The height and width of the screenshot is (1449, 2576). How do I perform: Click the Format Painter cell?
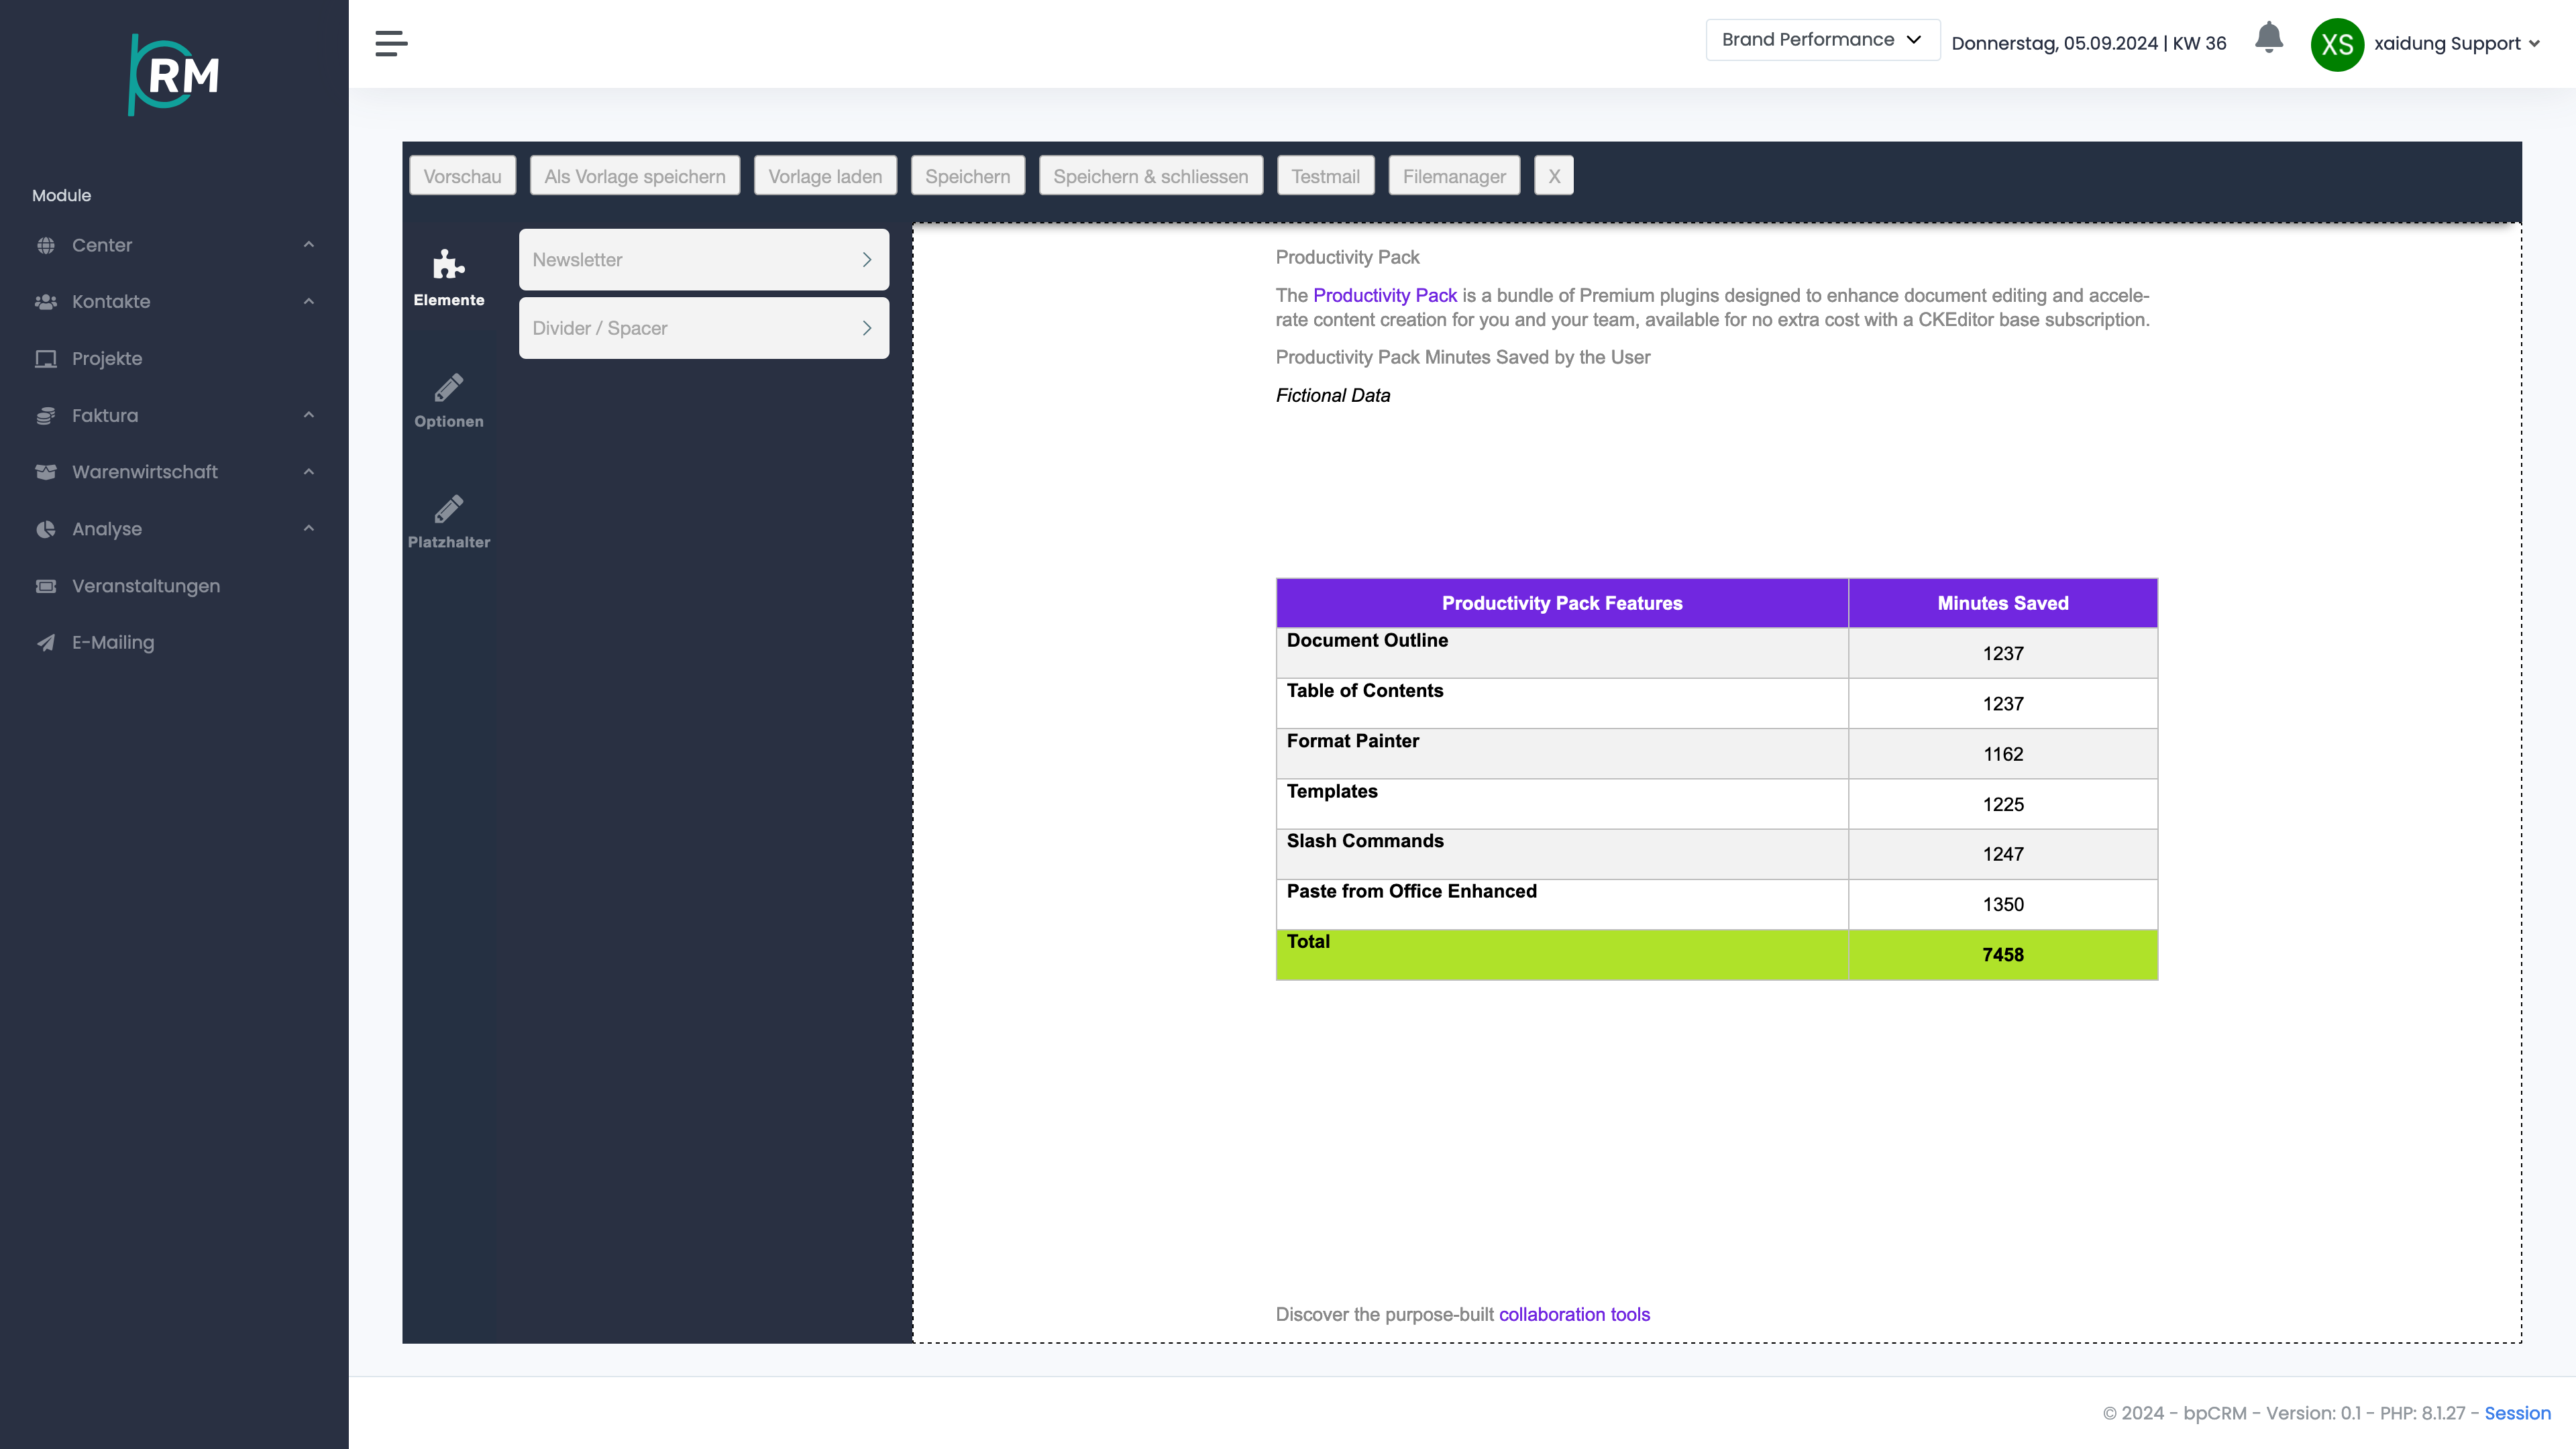tap(1562, 753)
